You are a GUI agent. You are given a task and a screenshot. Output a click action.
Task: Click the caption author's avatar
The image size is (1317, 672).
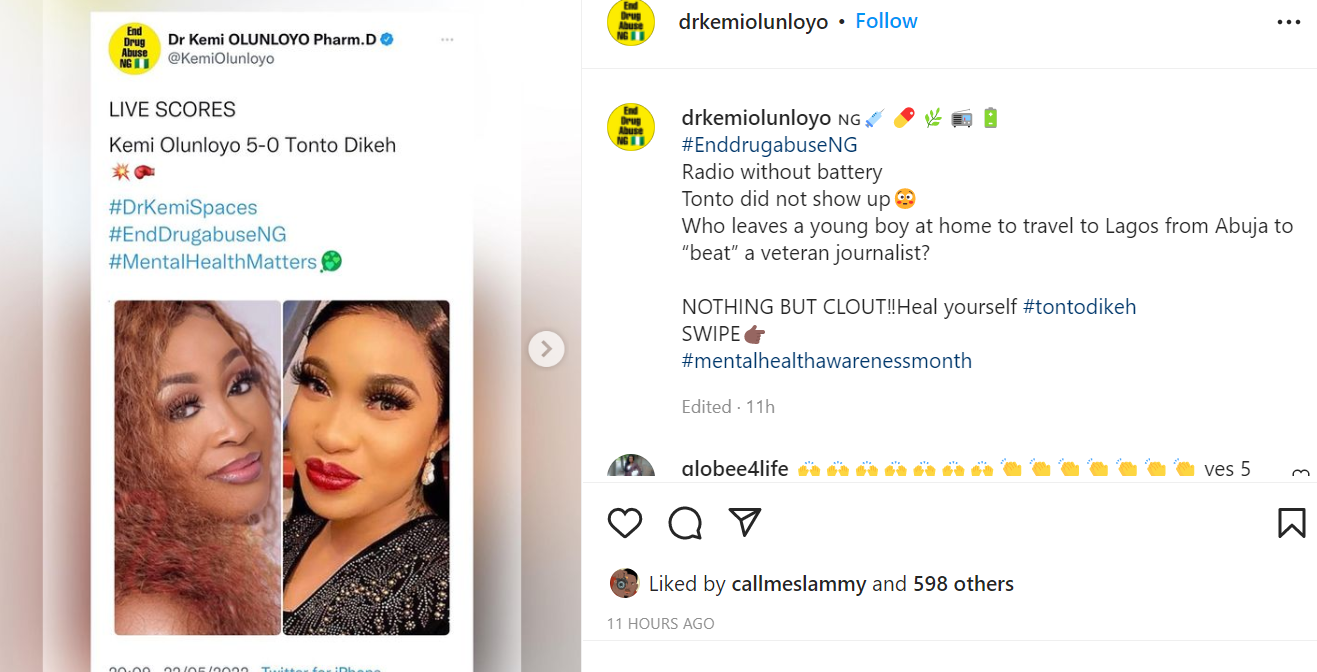631,127
